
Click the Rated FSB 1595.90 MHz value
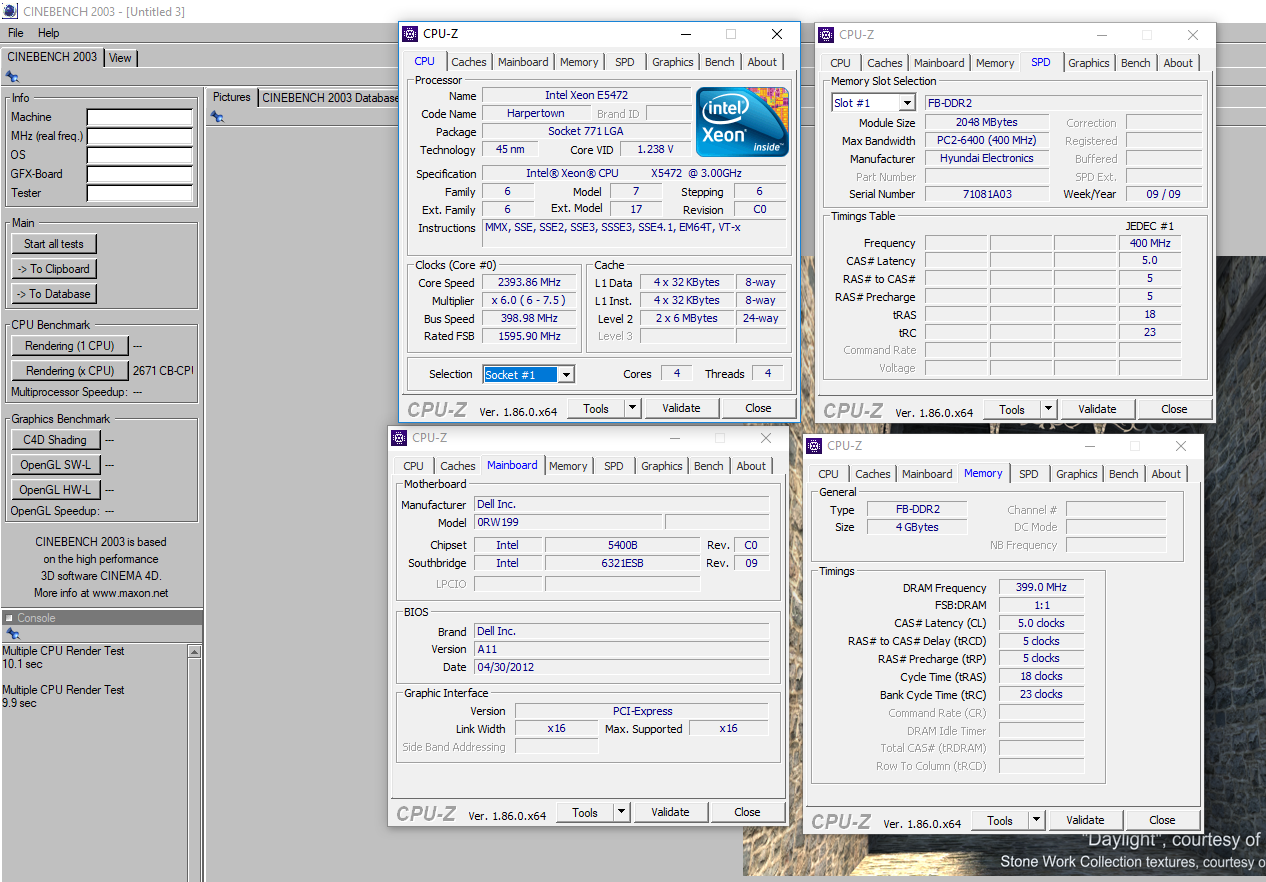529,336
